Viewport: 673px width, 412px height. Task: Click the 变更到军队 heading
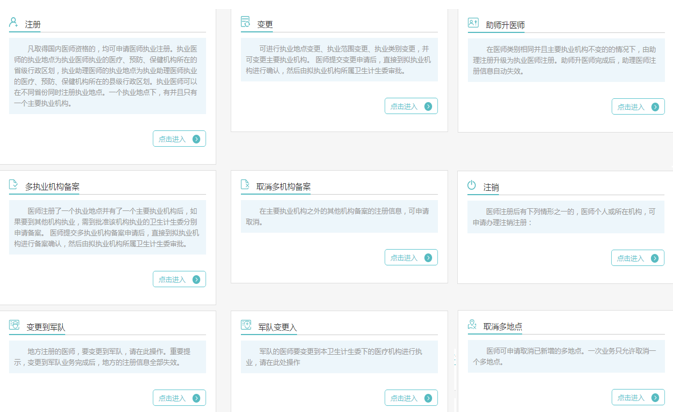pos(45,327)
